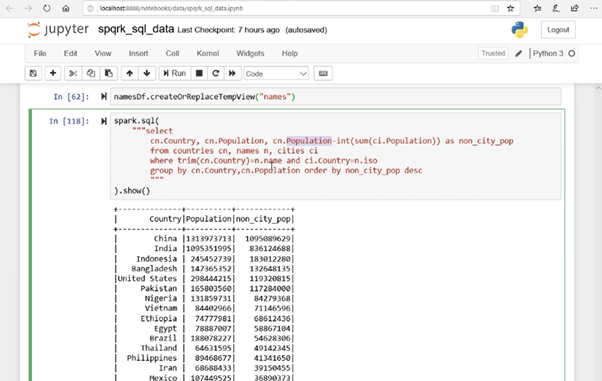This screenshot has height=381, width=602.
Task: Click the Python logo icon
Action: point(519,30)
